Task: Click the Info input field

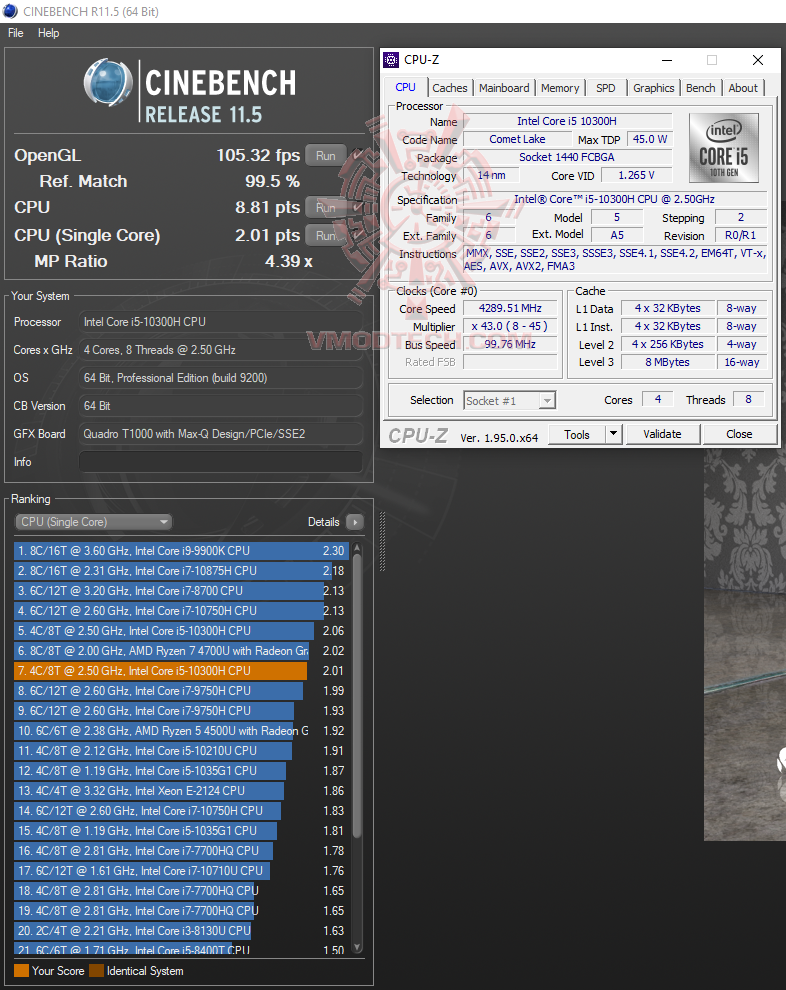Action: tap(220, 462)
